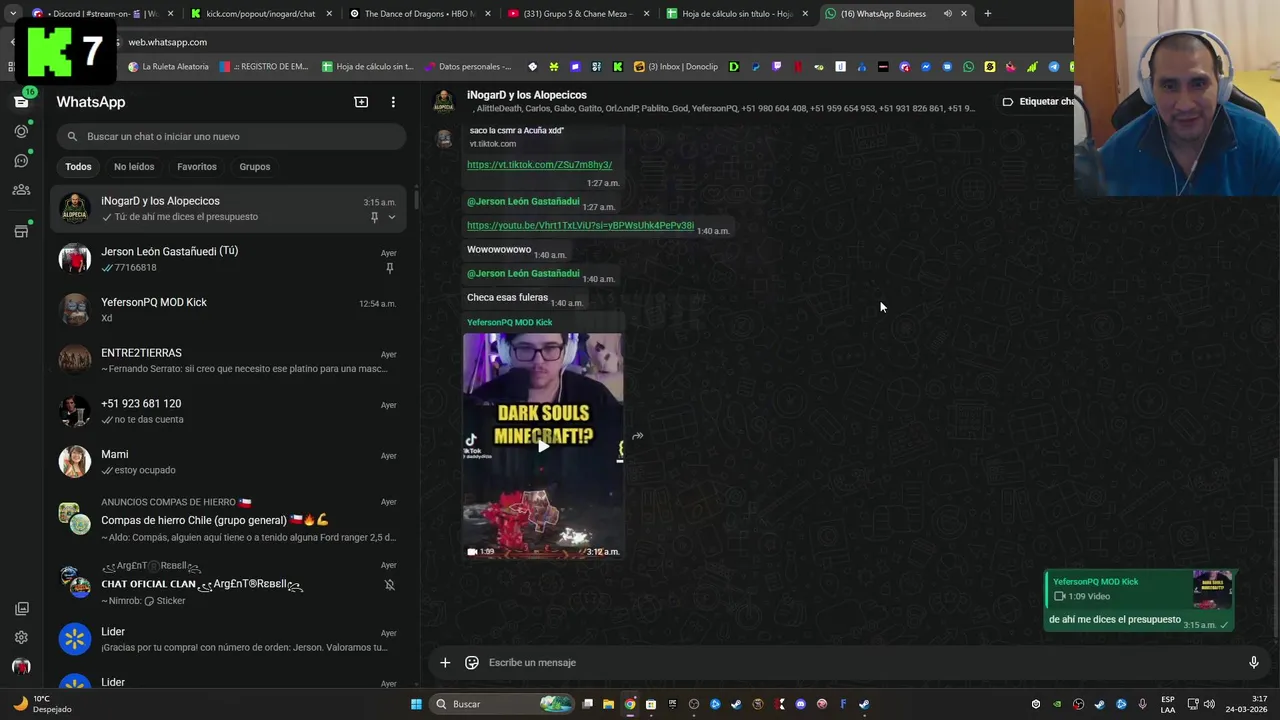1280x720 pixels.
Task: Expand options chevron on iNogarD chat row
Action: (x=392, y=217)
